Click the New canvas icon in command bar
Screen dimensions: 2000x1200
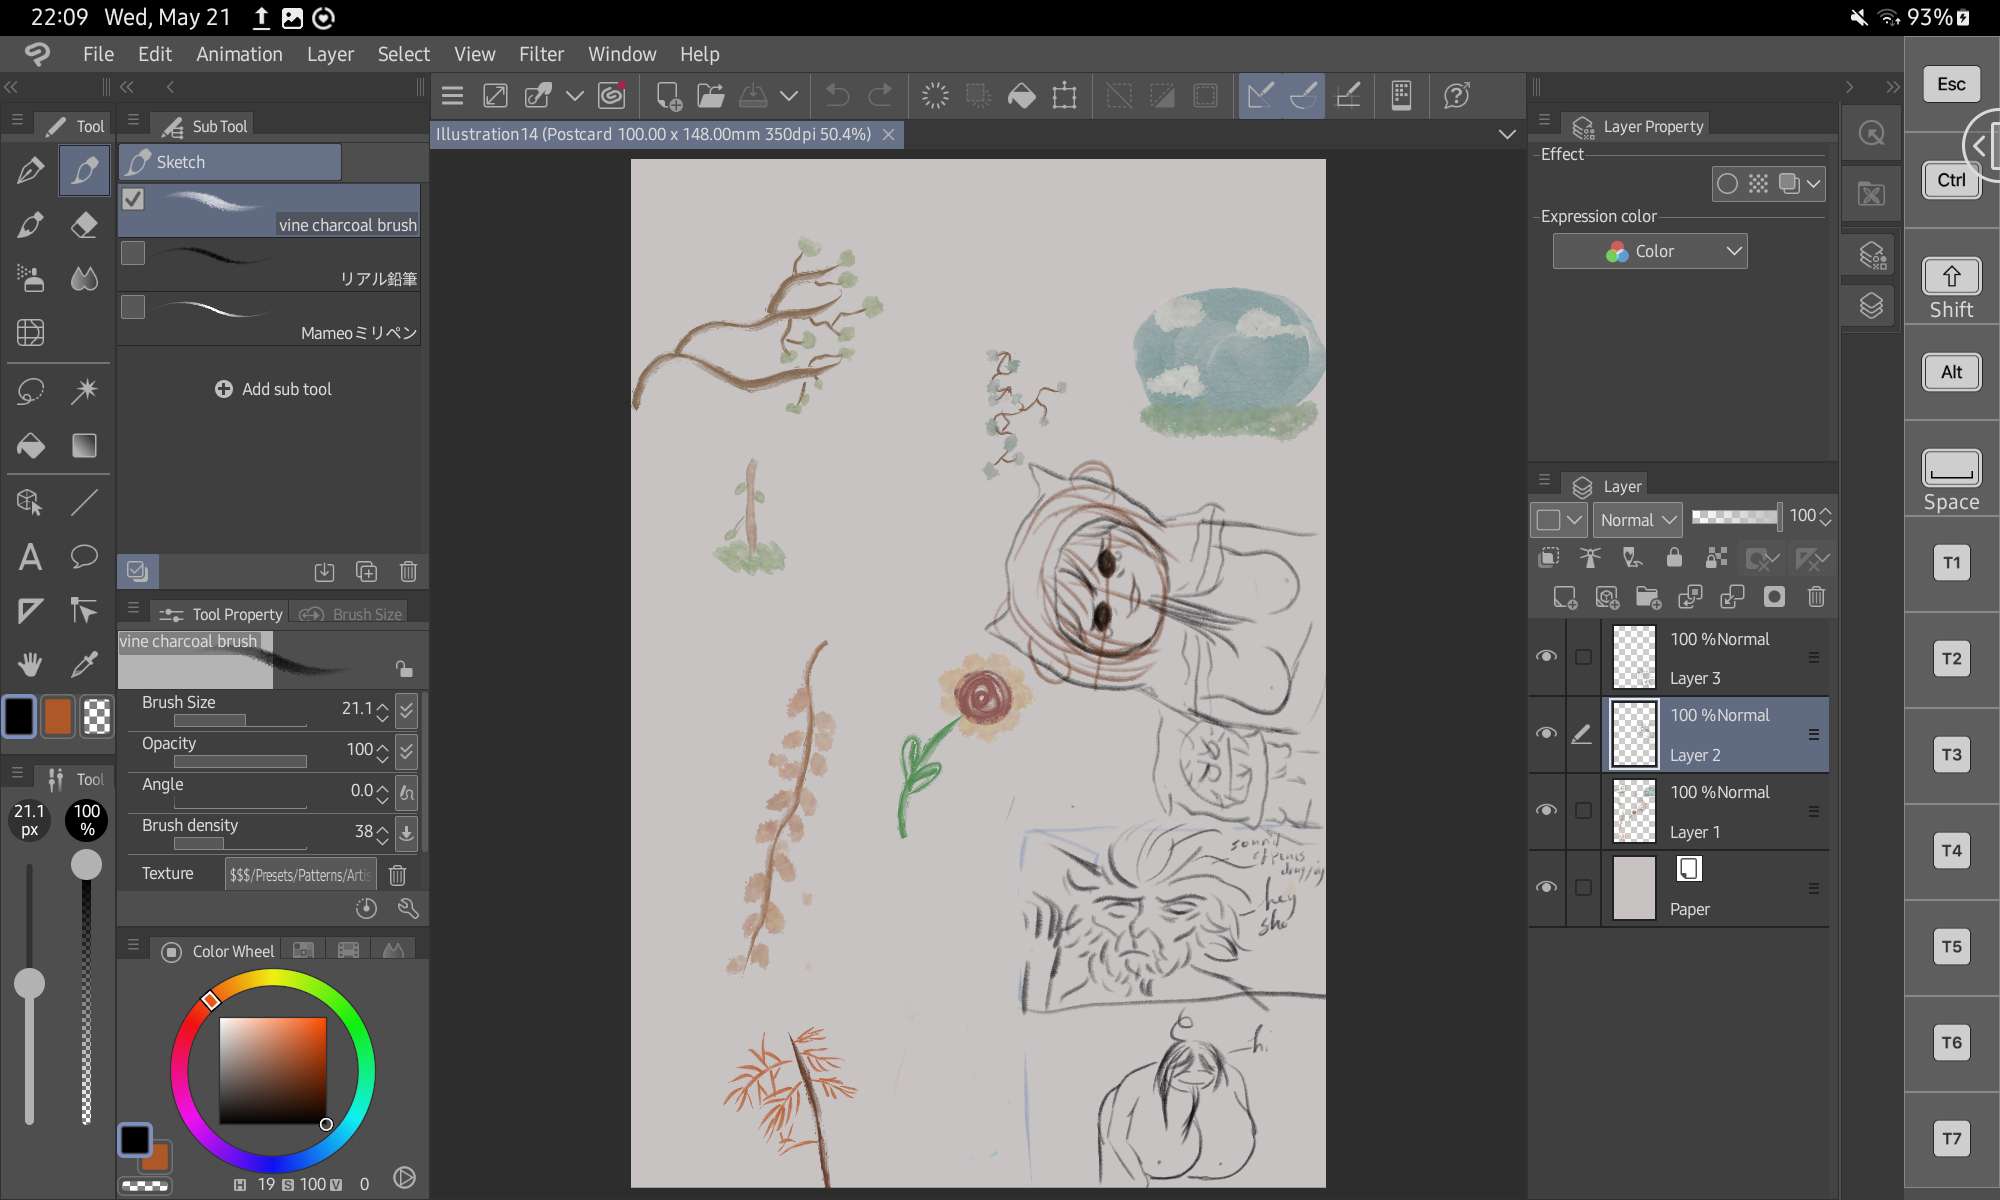coord(667,96)
